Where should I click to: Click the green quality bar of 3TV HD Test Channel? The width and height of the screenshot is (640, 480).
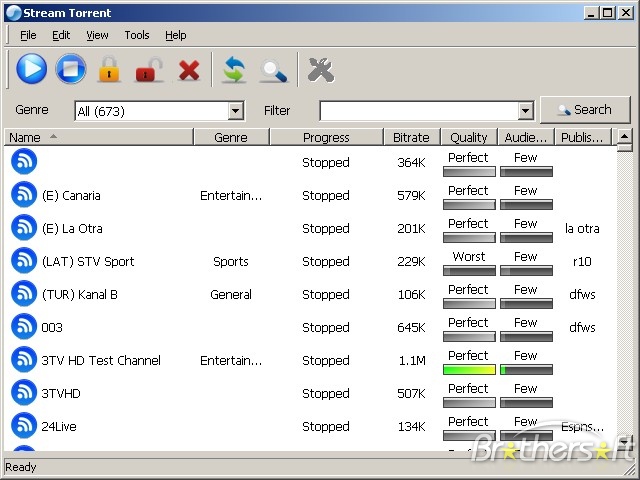[x=469, y=370]
